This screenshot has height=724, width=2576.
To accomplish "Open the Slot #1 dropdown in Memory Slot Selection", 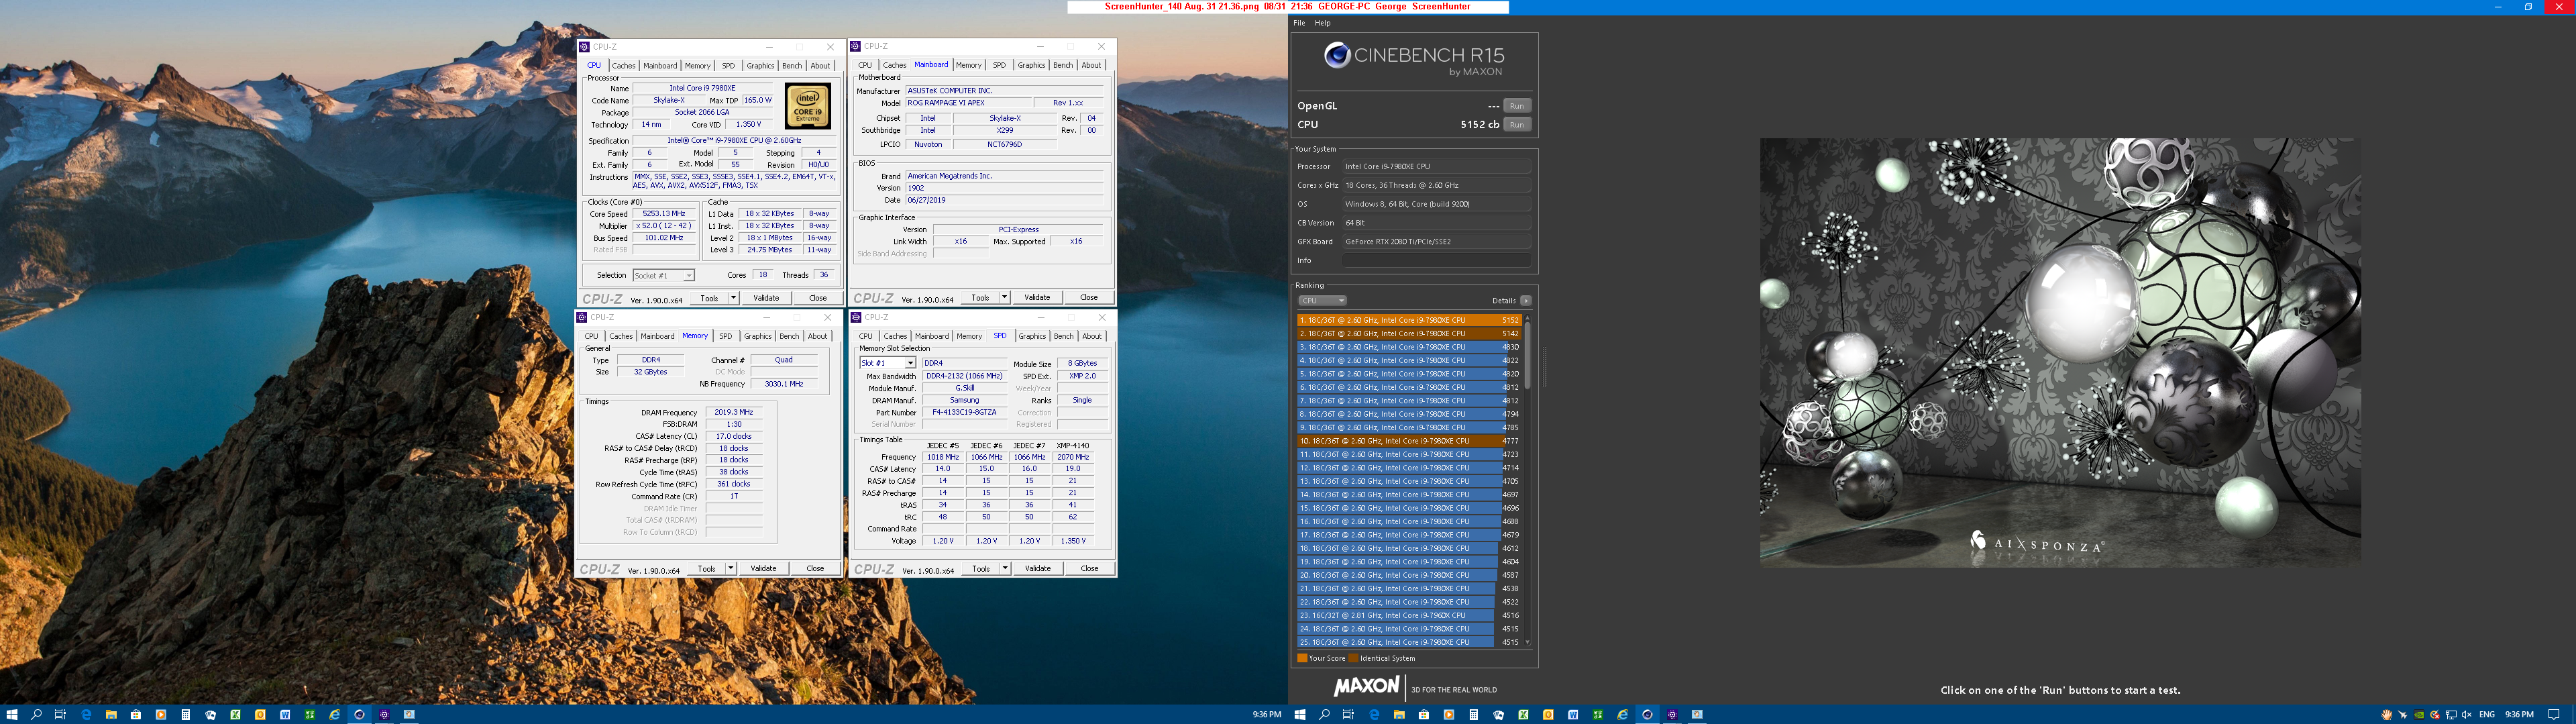I will point(910,363).
